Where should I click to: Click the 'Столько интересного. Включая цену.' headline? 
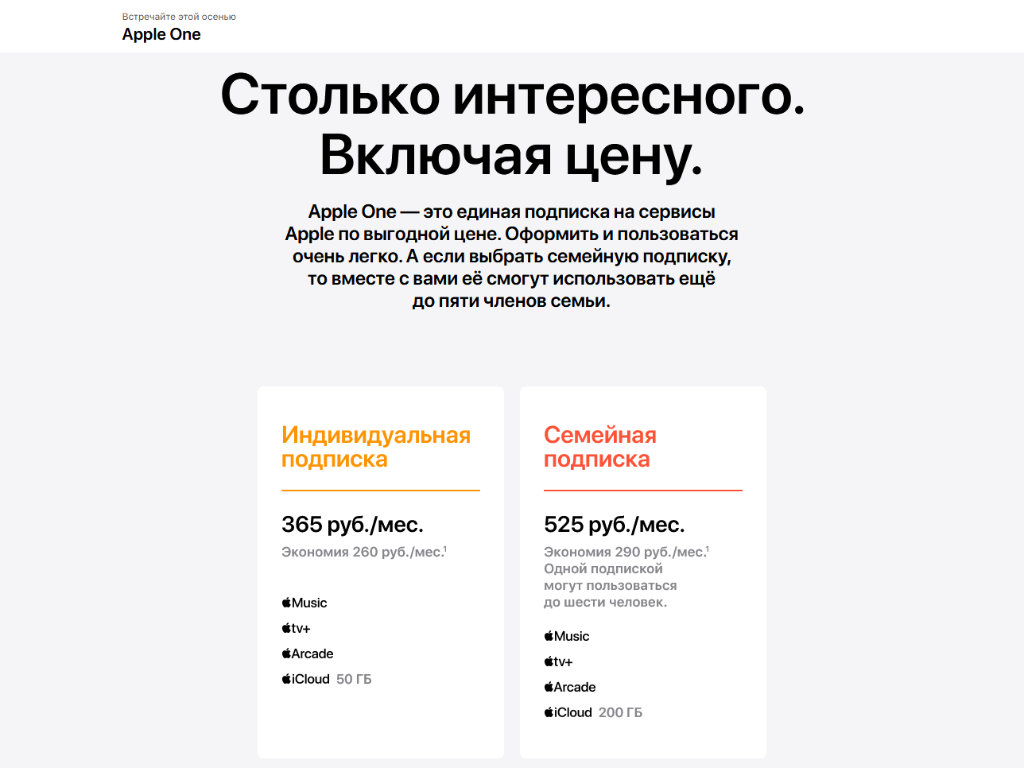(512, 125)
